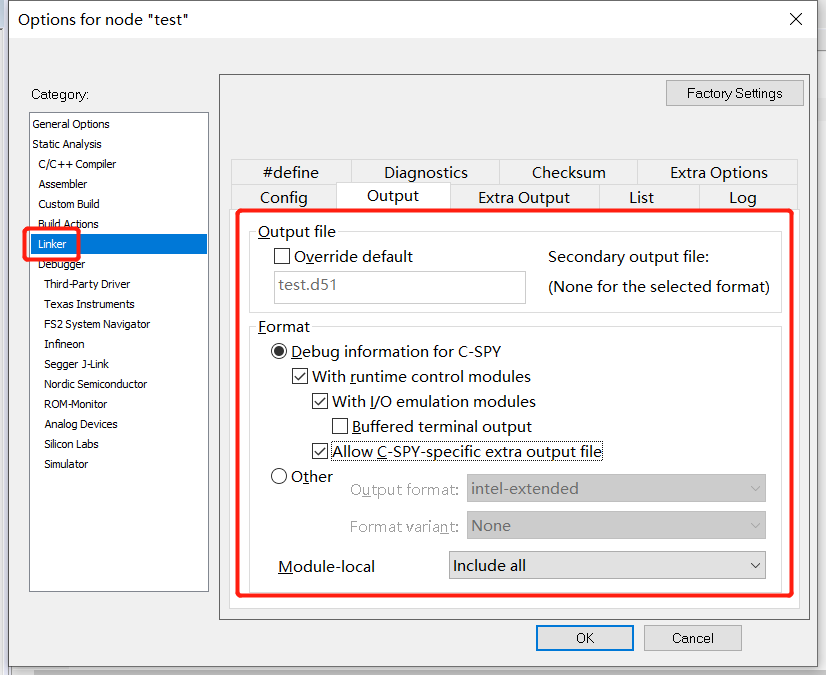Open the Extra Output tab

tap(524, 197)
